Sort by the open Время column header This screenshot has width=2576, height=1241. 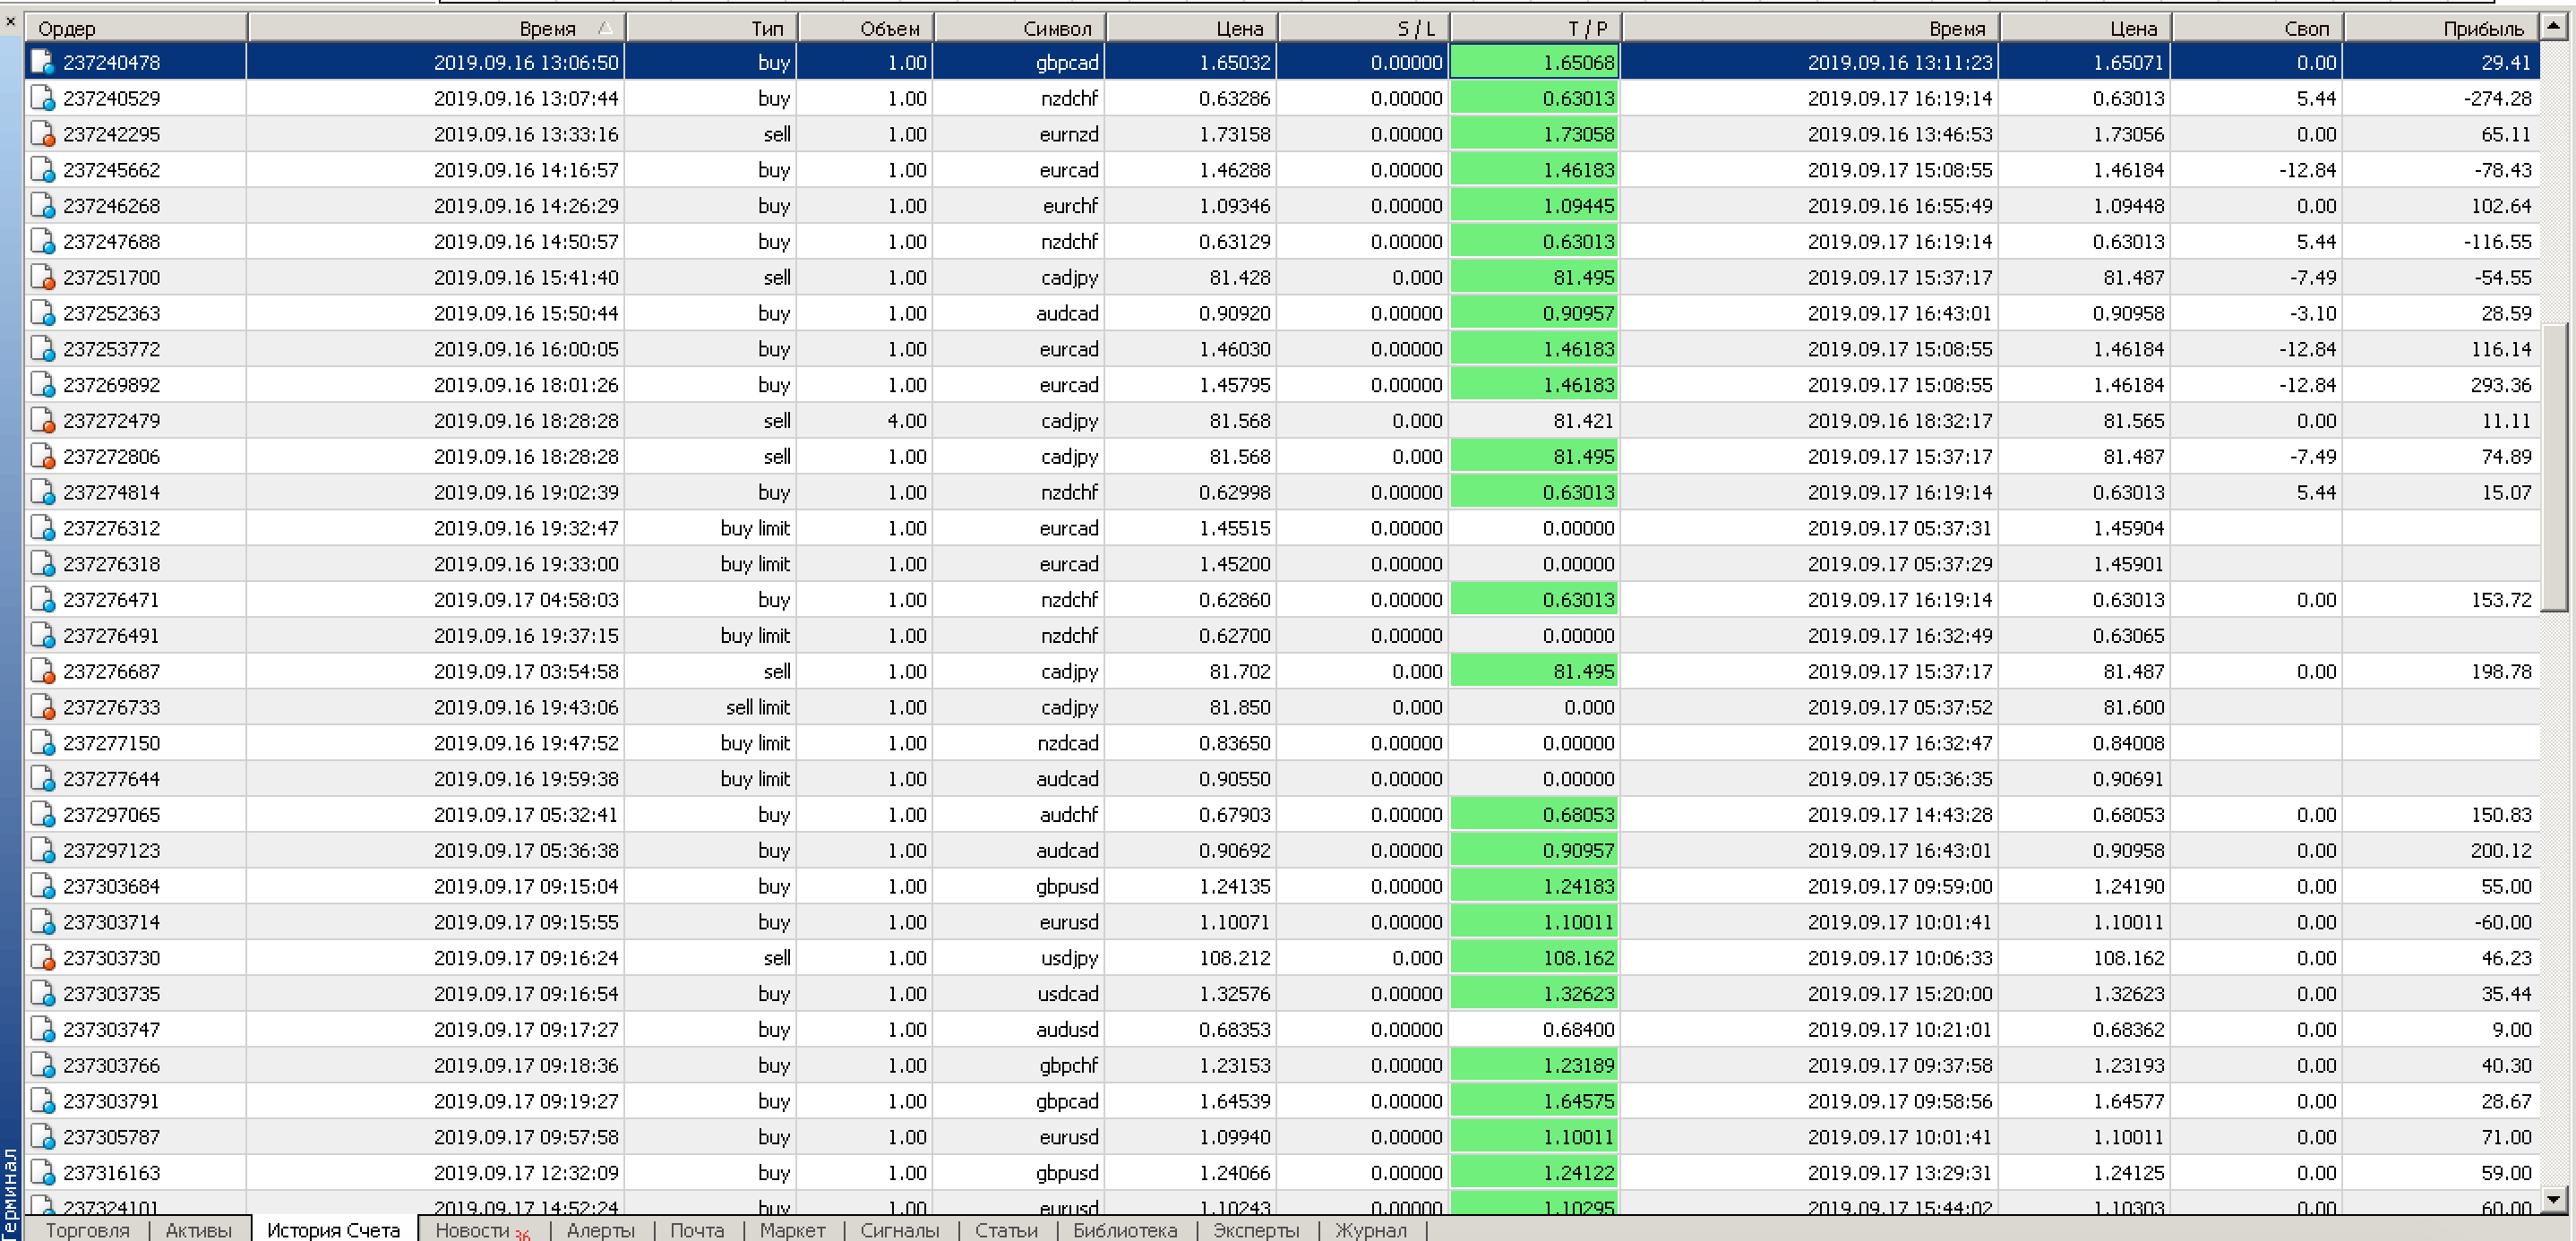436,28
